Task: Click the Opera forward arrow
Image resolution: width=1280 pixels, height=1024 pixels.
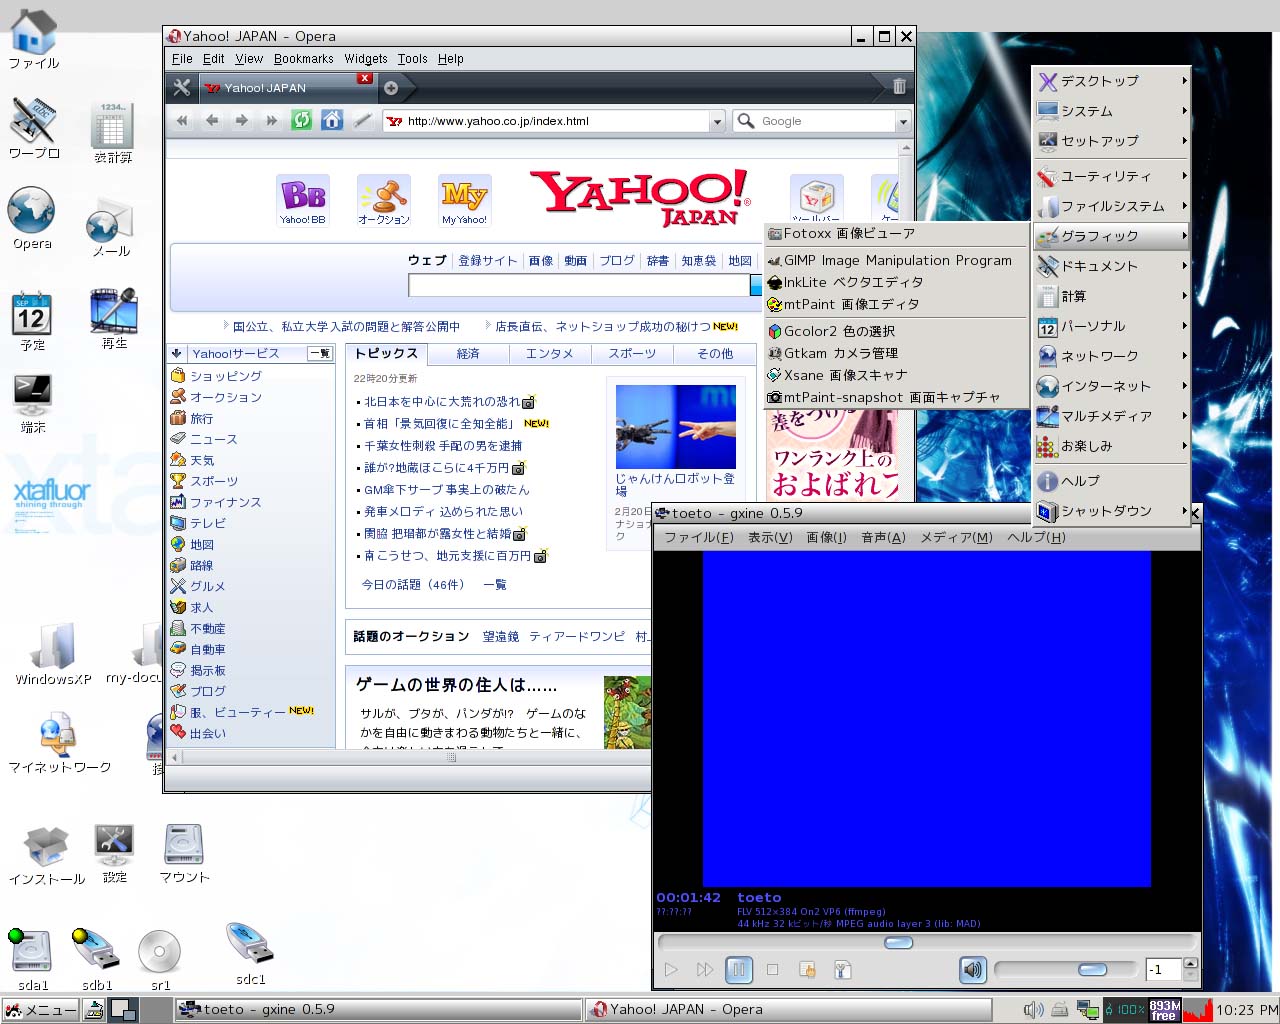Action: tap(241, 120)
